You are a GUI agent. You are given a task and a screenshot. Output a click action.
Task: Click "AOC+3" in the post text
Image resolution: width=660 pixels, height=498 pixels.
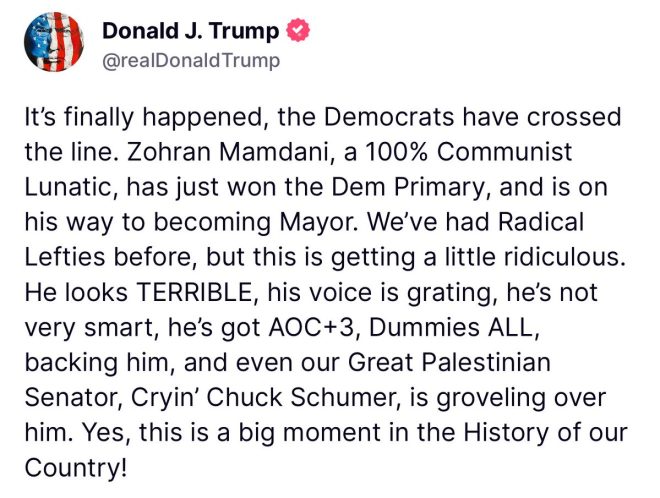point(311,328)
